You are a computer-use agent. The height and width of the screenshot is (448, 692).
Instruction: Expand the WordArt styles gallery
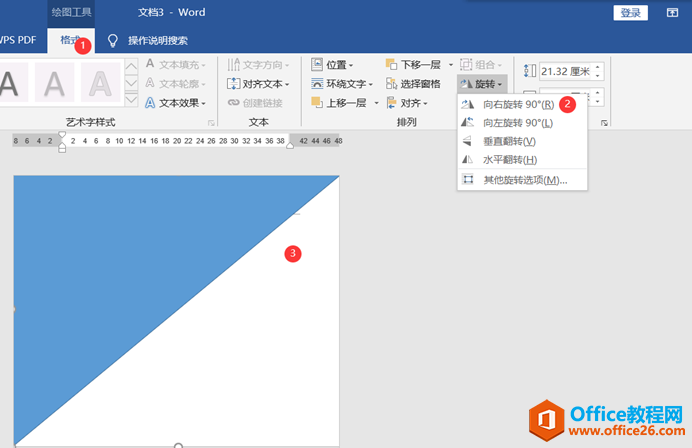point(131,99)
